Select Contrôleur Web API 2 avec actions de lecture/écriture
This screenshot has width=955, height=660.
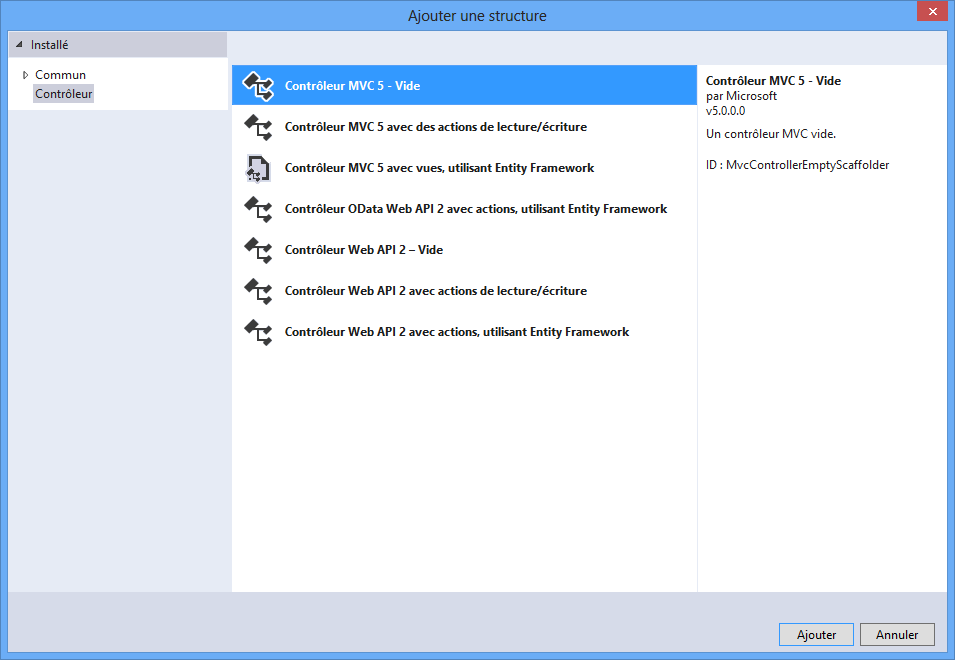(464, 291)
